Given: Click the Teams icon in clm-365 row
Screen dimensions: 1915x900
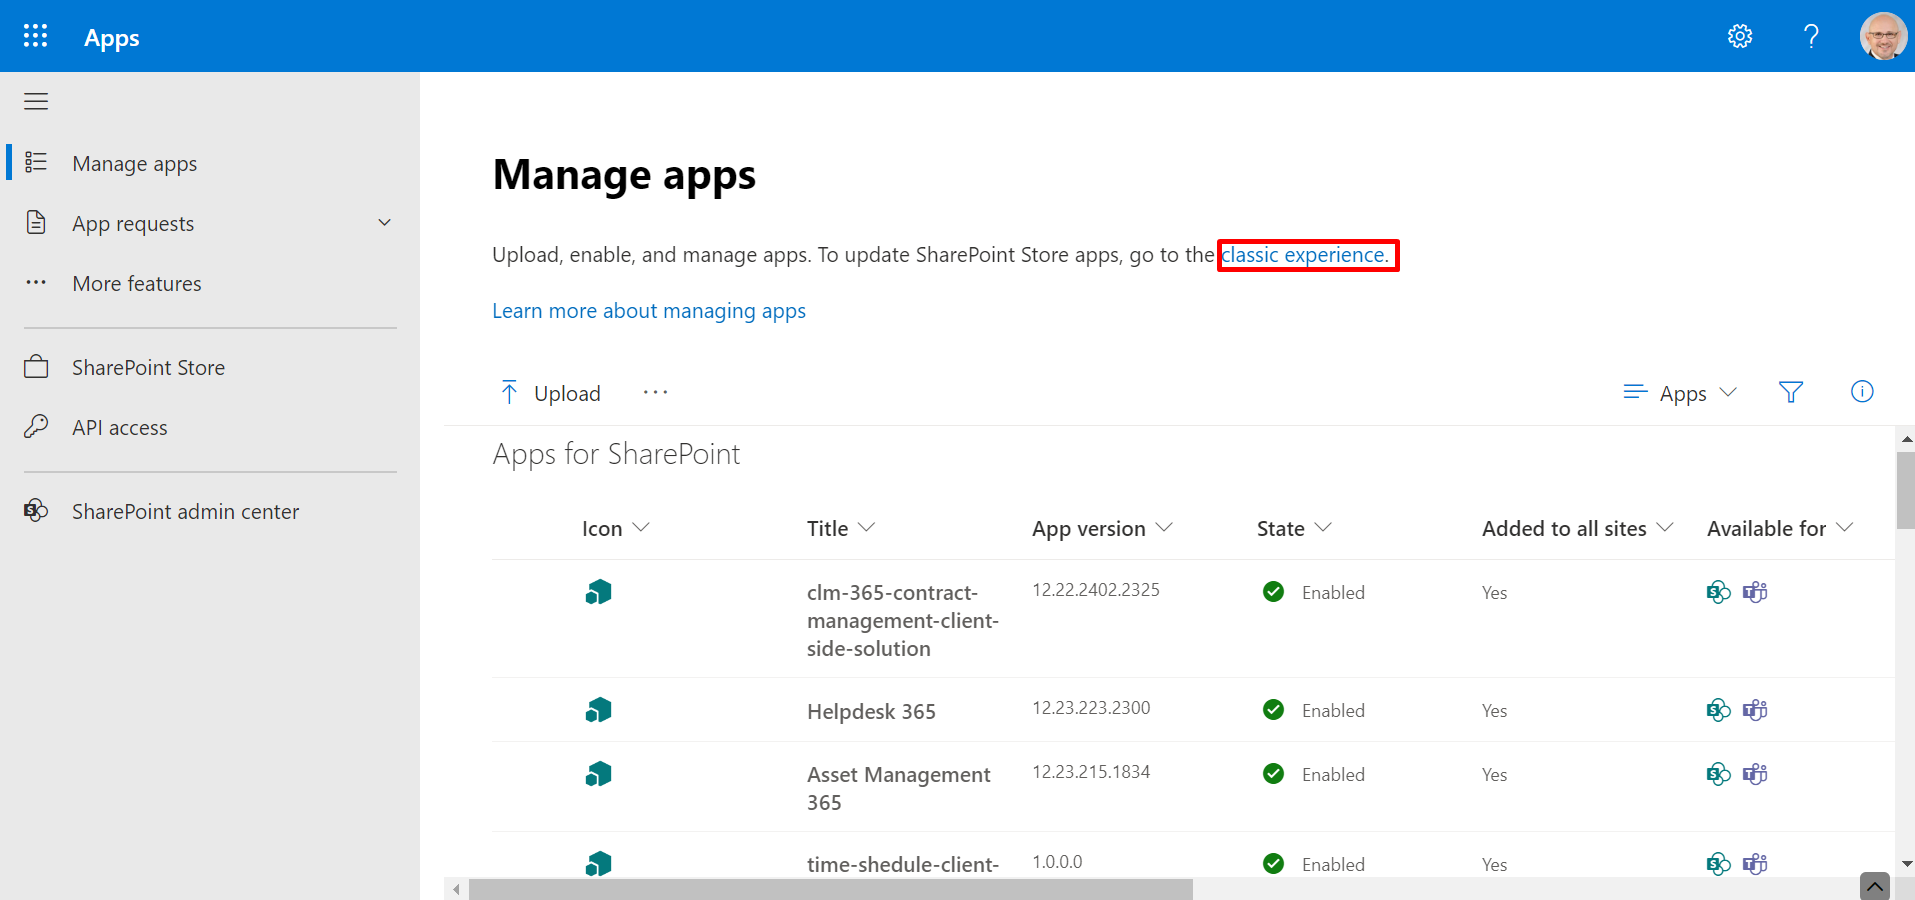Looking at the screenshot, I should [1755, 592].
